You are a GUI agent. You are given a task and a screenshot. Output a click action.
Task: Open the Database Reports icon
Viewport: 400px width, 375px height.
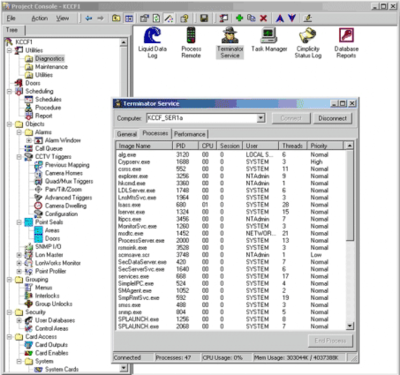tap(346, 43)
